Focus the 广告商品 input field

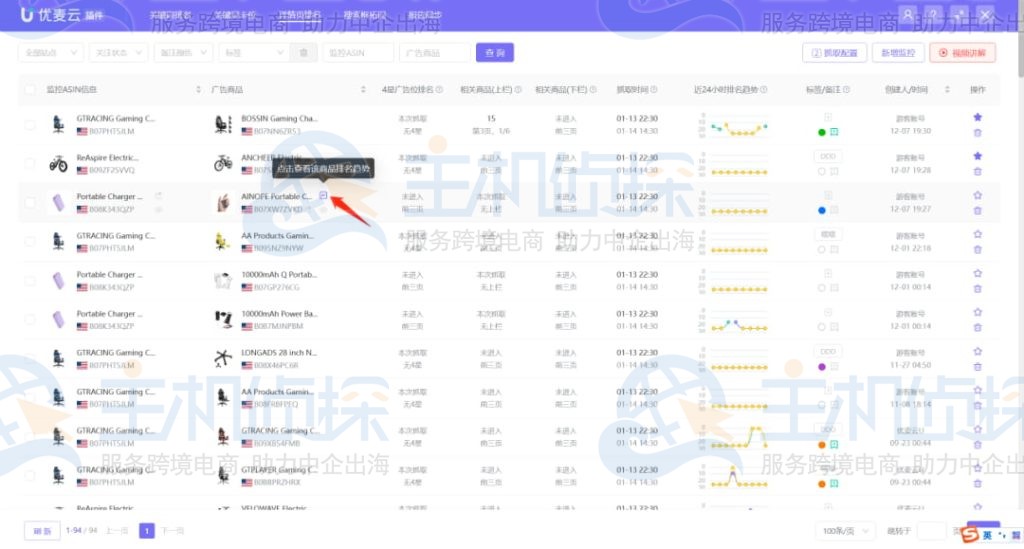click(434, 53)
